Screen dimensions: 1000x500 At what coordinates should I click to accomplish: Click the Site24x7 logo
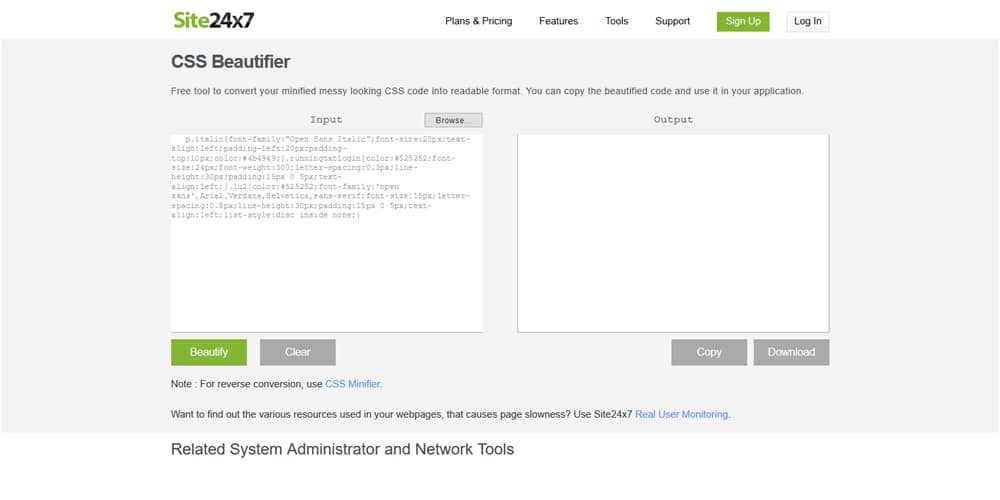click(x=214, y=20)
